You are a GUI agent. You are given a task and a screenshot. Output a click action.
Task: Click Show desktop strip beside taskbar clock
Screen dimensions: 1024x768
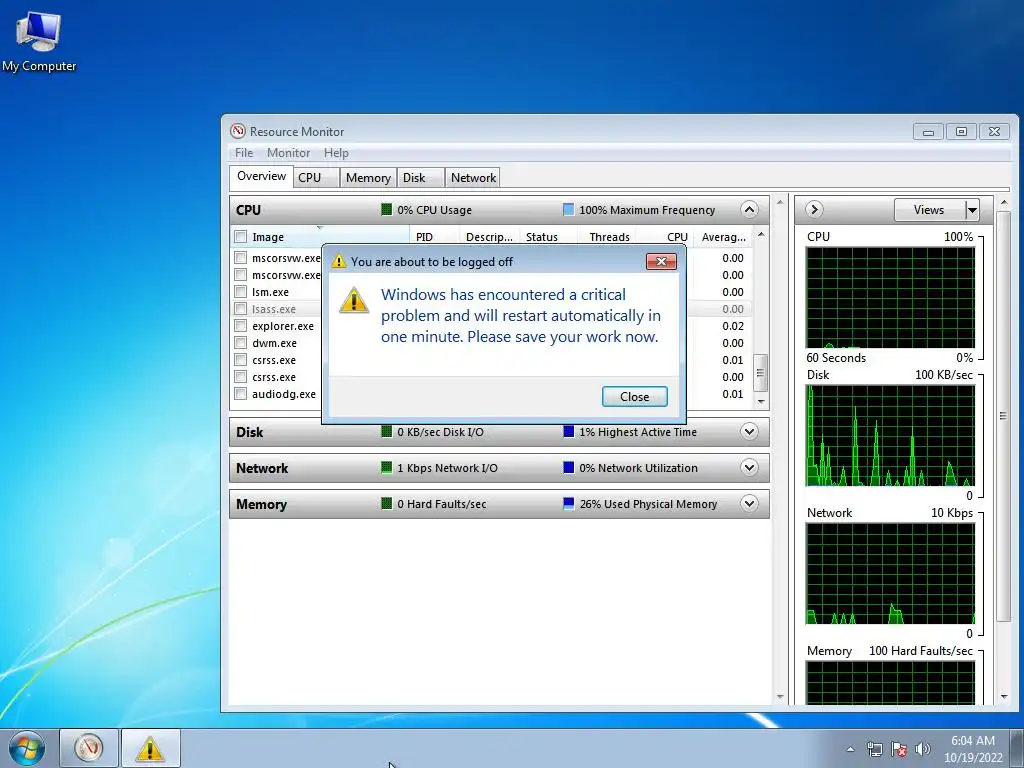click(x=1017, y=749)
